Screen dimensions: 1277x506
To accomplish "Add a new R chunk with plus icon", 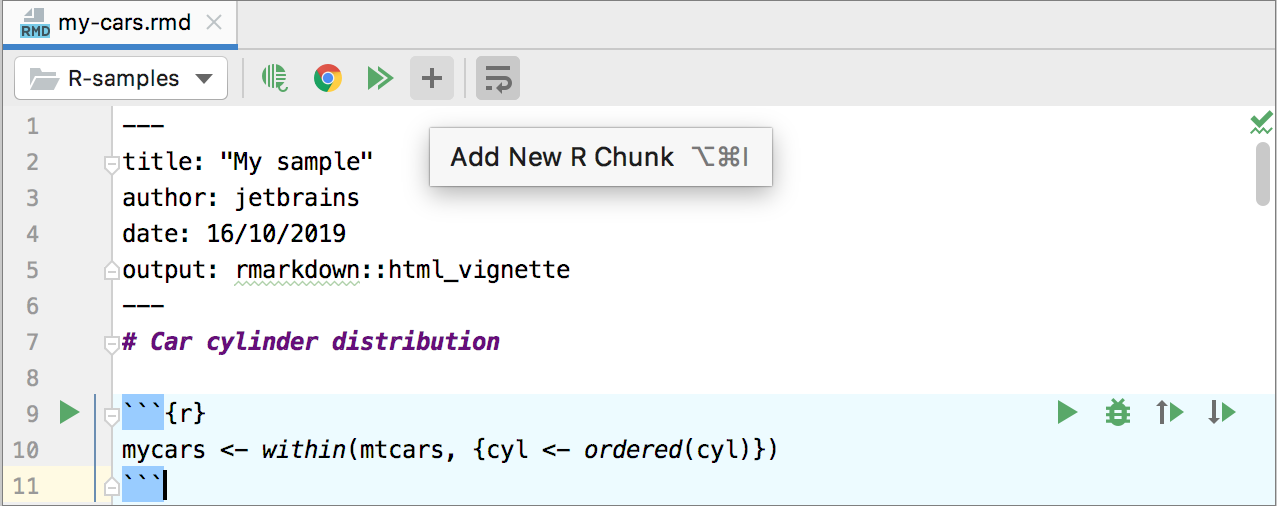I will click(x=432, y=78).
